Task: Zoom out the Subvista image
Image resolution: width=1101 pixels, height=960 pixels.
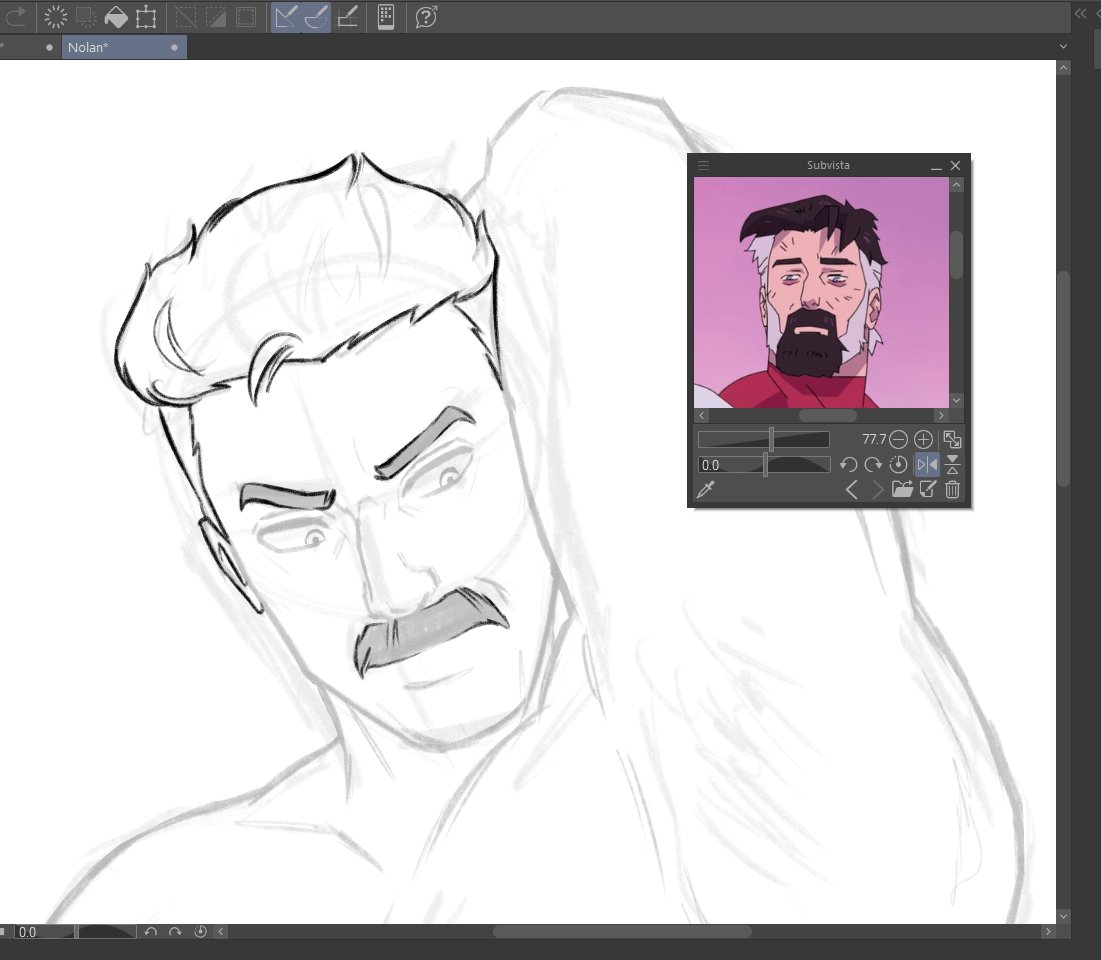Action: pyautogui.click(x=898, y=440)
